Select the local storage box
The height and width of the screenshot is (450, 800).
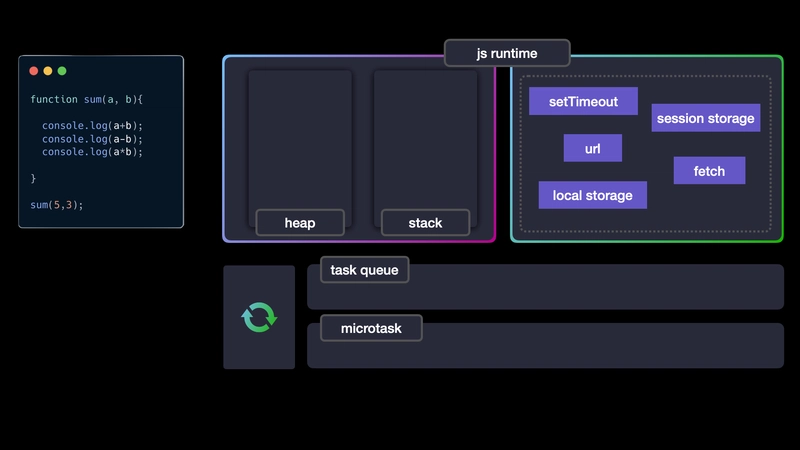593,195
